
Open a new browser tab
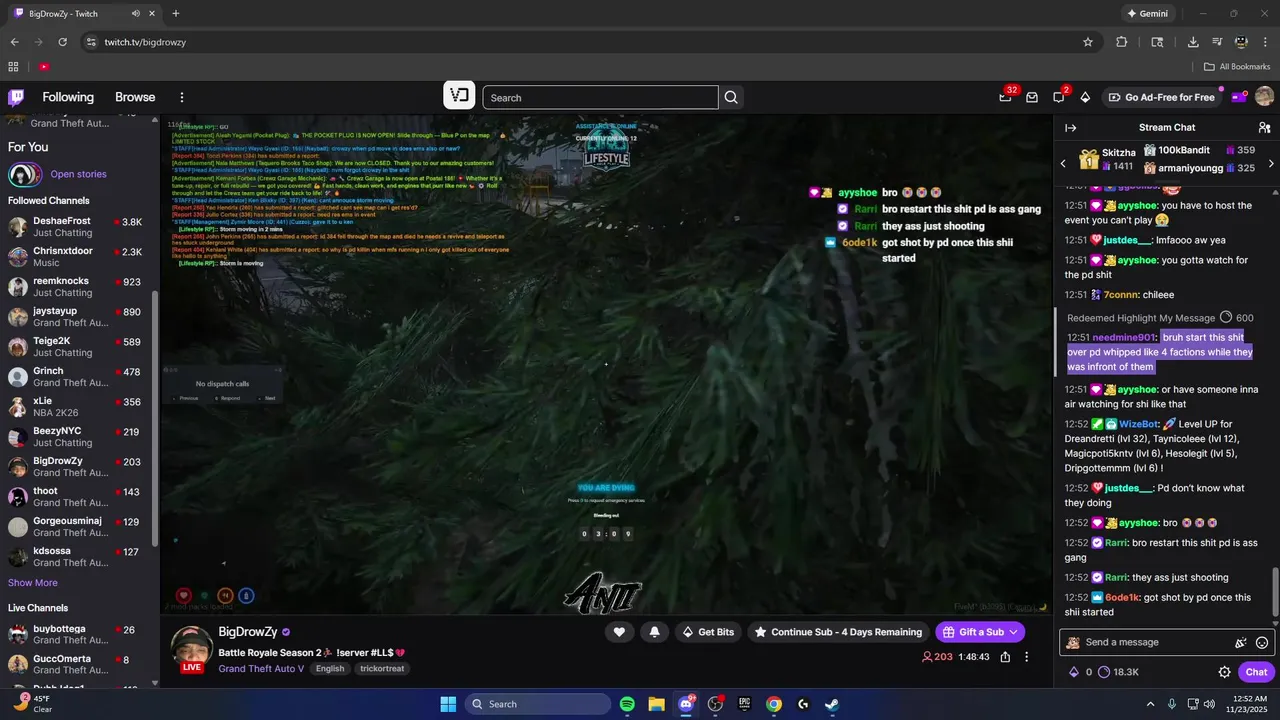(176, 14)
